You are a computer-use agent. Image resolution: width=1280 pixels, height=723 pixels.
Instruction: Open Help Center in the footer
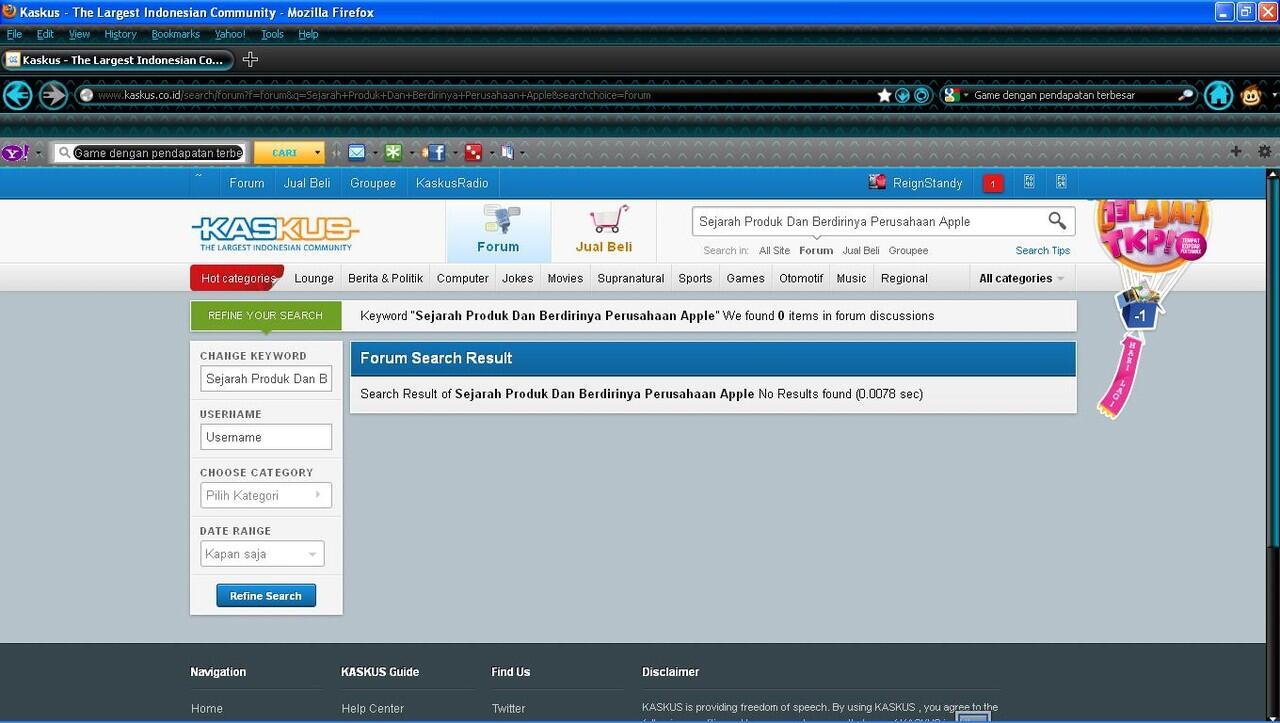point(373,709)
